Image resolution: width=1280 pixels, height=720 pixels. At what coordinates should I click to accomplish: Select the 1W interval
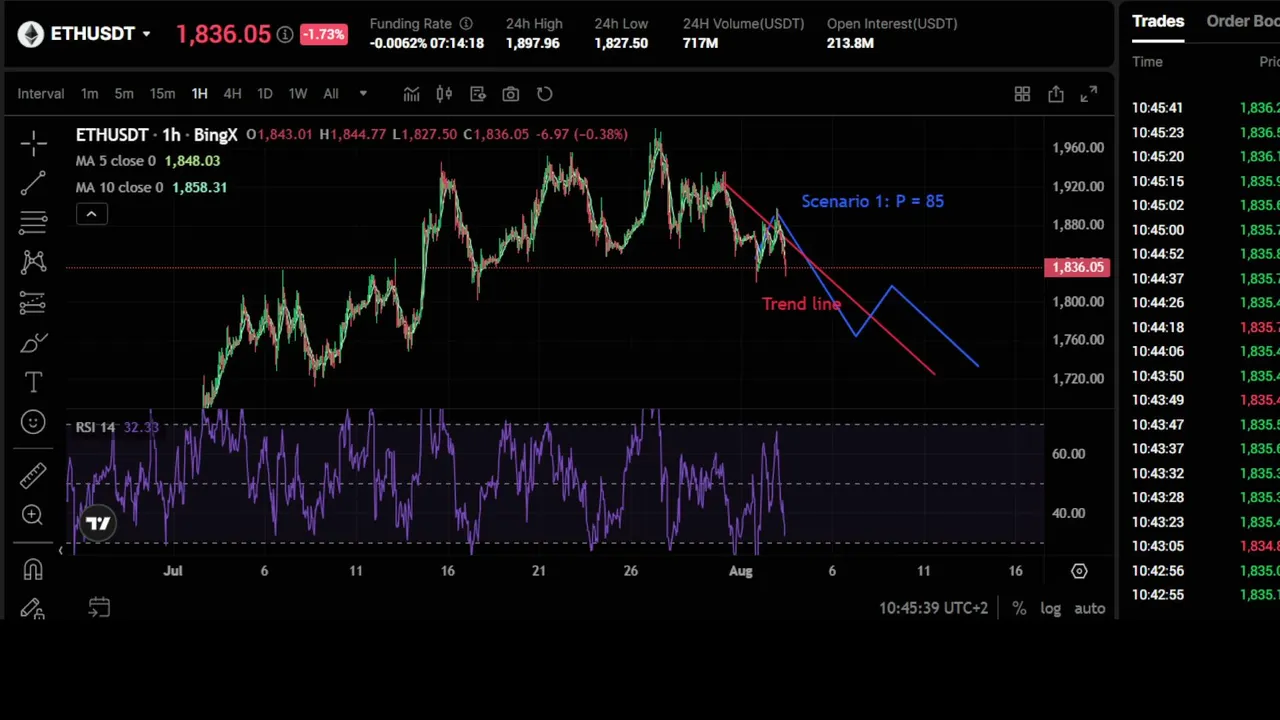(298, 94)
